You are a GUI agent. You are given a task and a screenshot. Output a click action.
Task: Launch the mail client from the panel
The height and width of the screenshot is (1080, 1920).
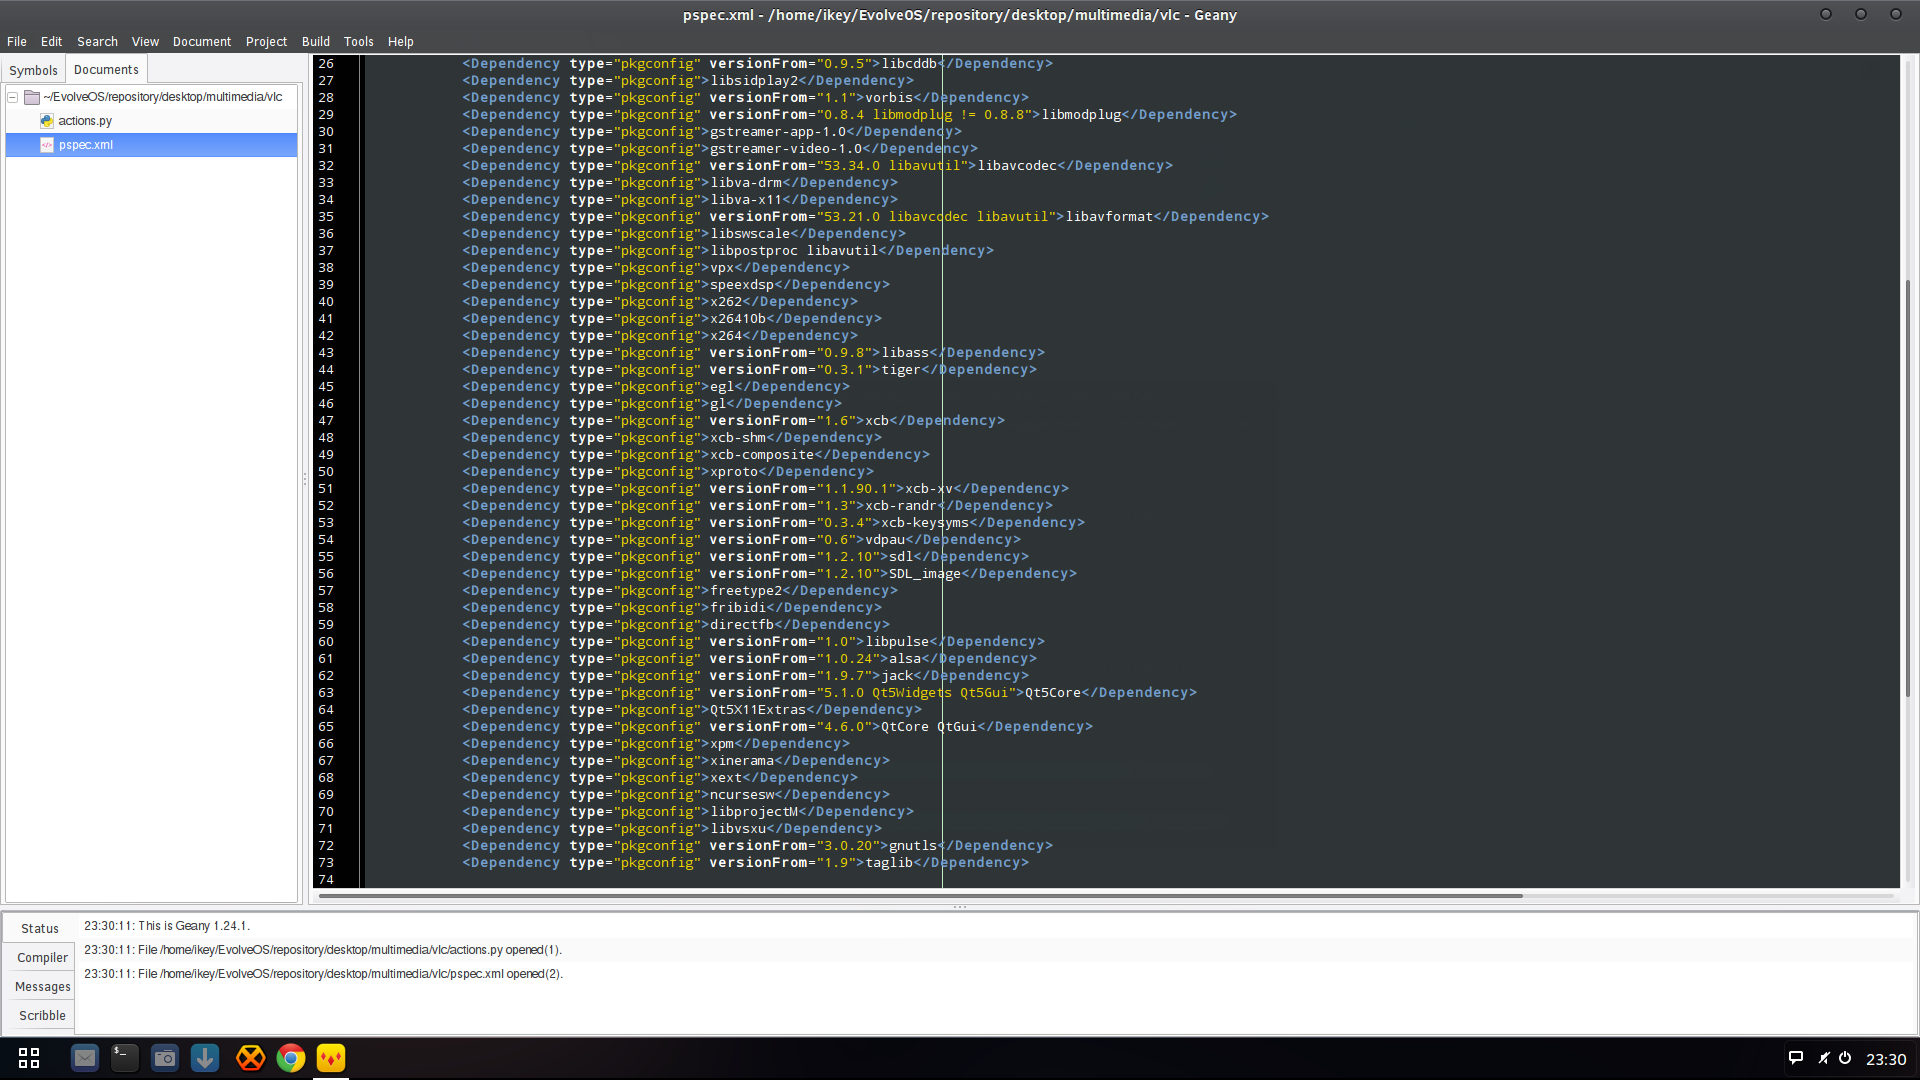coord(85,1058)
